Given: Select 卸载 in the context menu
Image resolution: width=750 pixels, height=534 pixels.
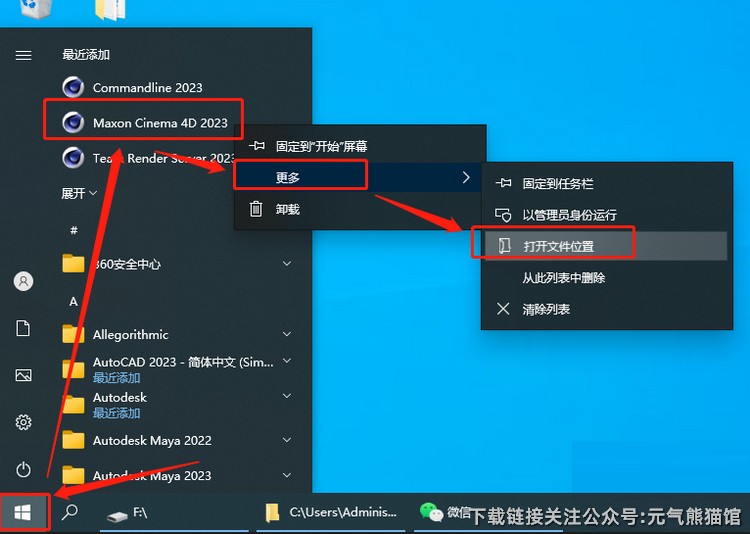Looking at the screenshot, I should pyautogui.click(x=288, y=209).
